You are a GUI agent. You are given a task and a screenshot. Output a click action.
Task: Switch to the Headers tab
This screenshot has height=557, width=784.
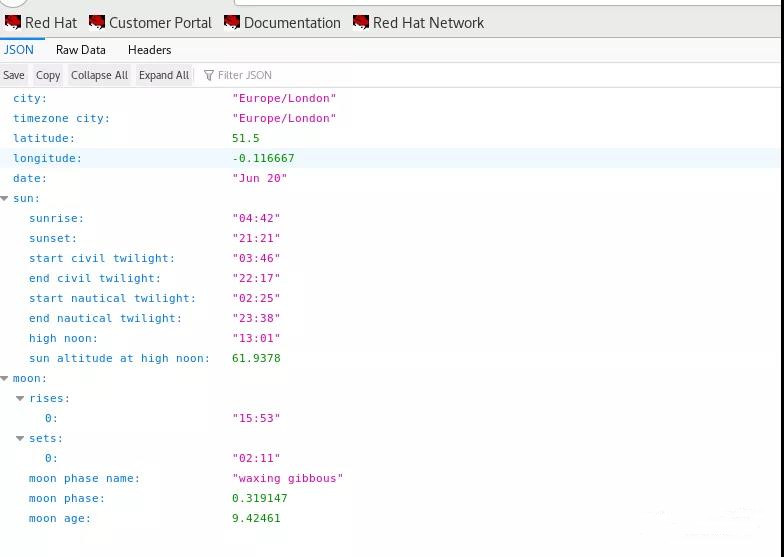(149, 49)
